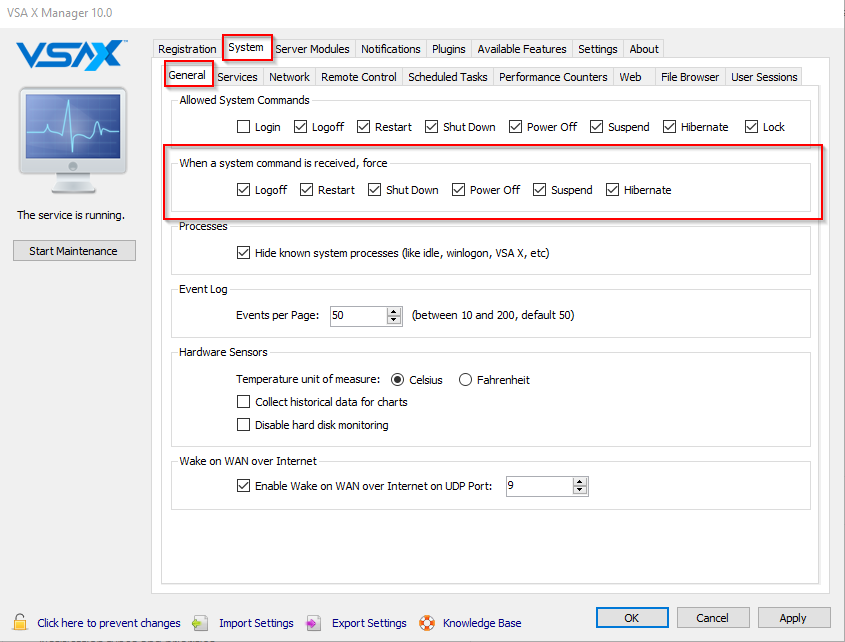Click the Import Settings link

tap(257, 623)
